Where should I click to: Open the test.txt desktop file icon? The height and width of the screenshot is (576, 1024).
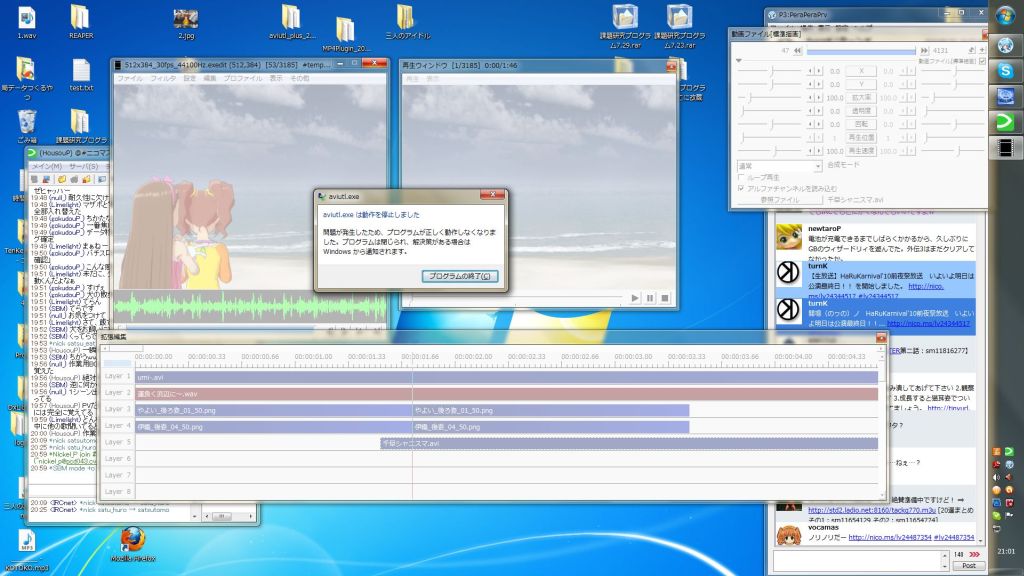(x=81, y=74)
